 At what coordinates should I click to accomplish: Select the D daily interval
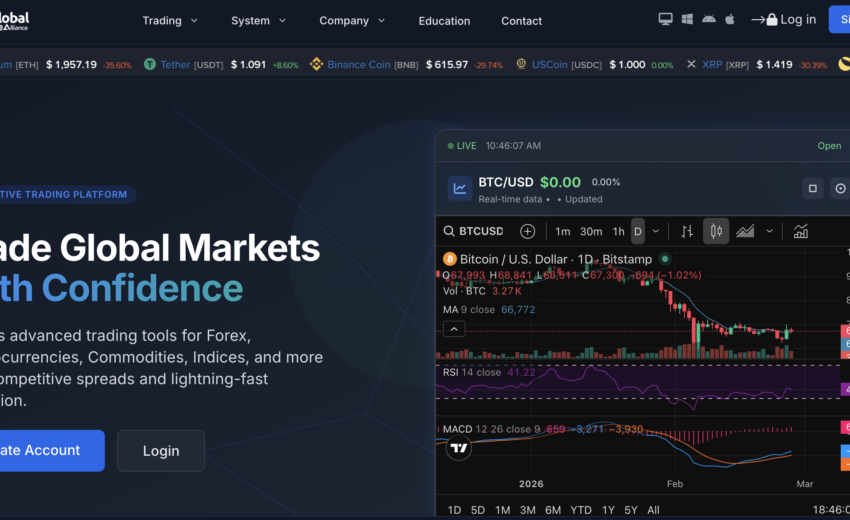tap(638, 232)
